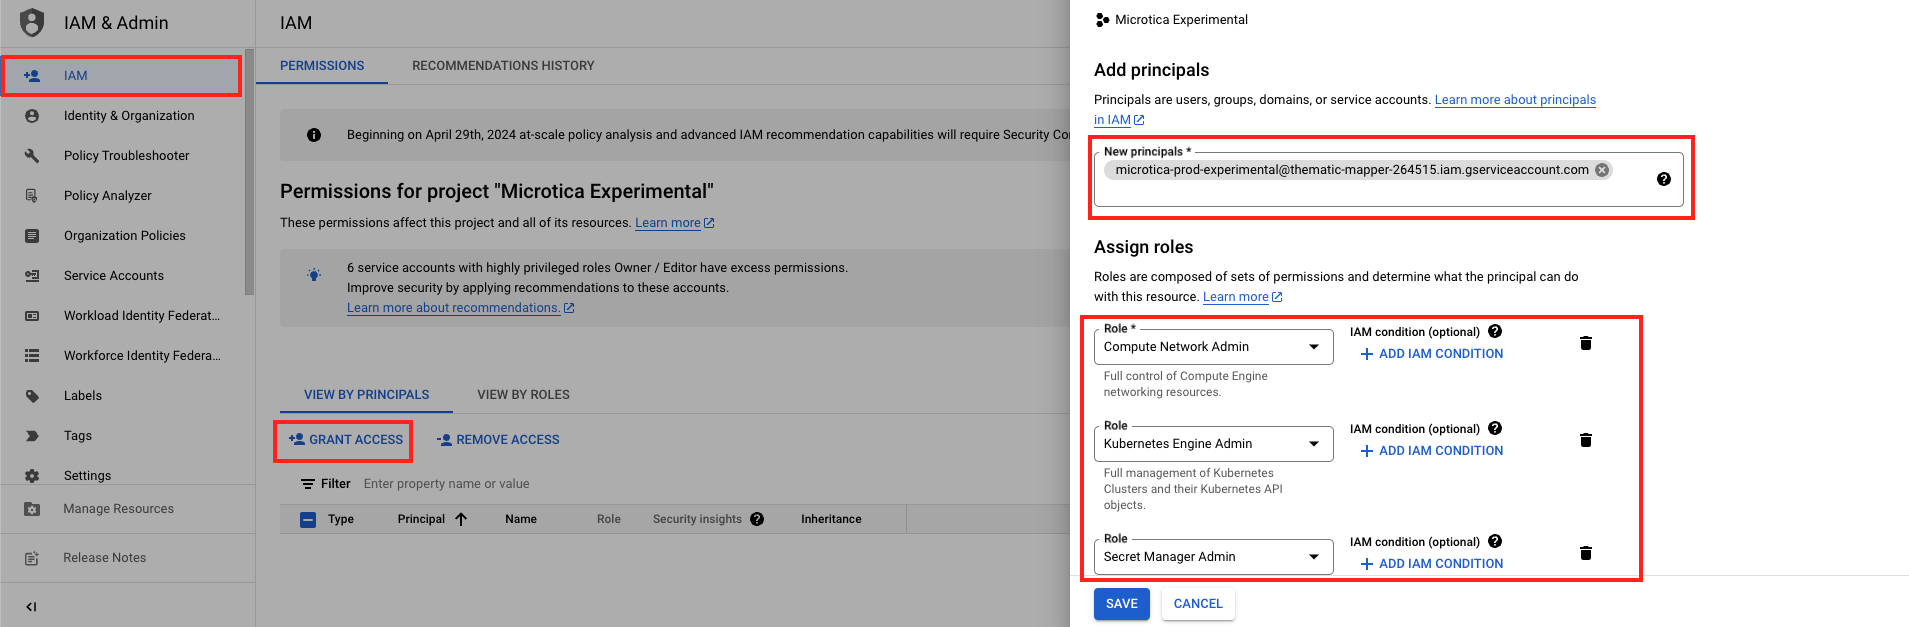Open the Compute Network Admin role dropdown
The width and height of the screenshot is (1909, 627).
click(x=1213, y=347)
